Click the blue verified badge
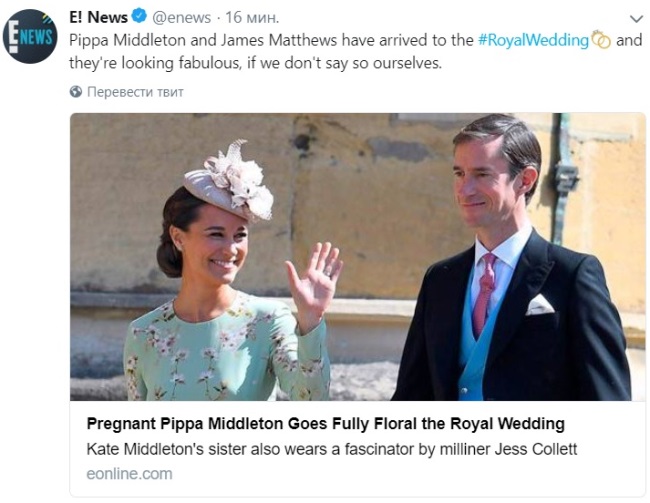650x503 pixels. point(139,17)
